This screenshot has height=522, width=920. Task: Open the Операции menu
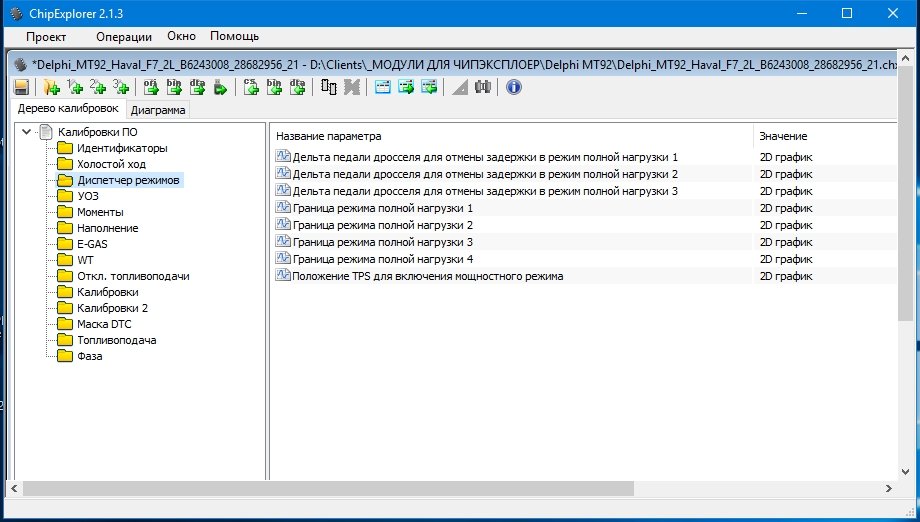coord(123,36)
